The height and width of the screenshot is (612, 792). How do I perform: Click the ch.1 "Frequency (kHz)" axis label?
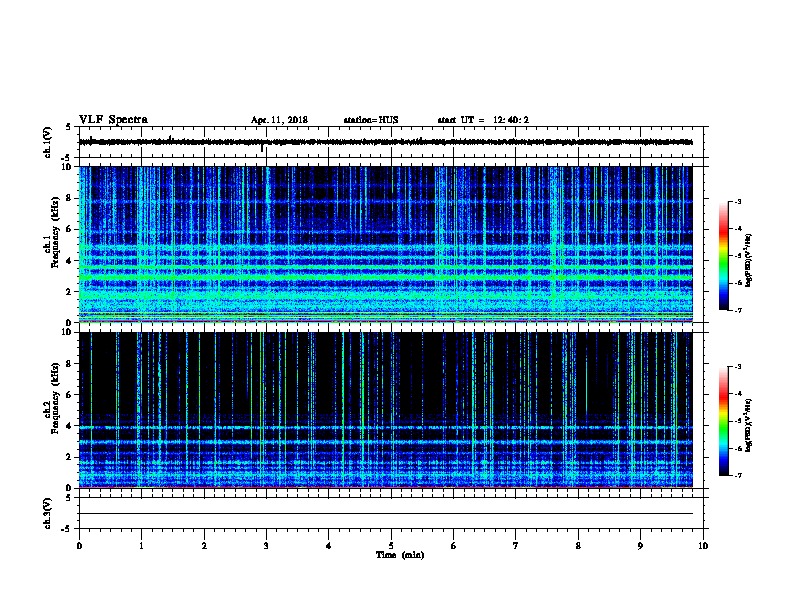[x=55, y=233]
